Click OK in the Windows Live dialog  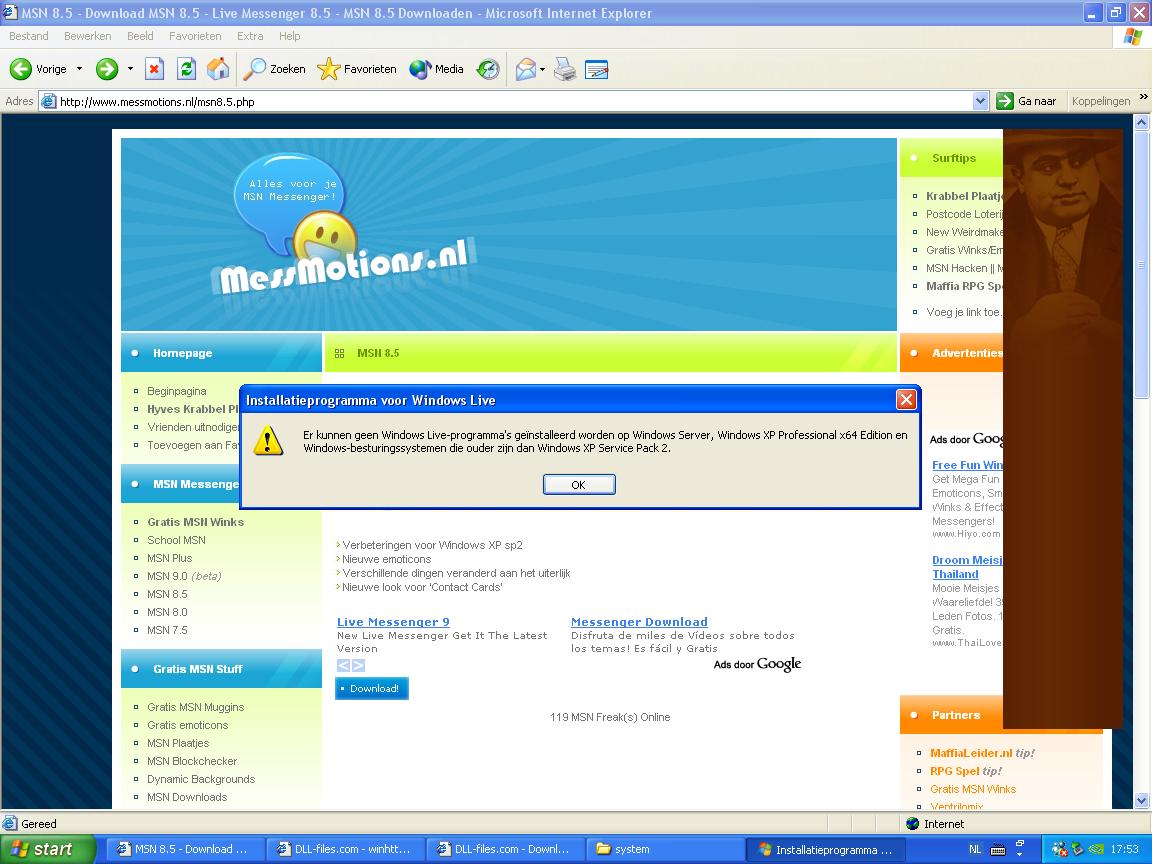(579, 485)
